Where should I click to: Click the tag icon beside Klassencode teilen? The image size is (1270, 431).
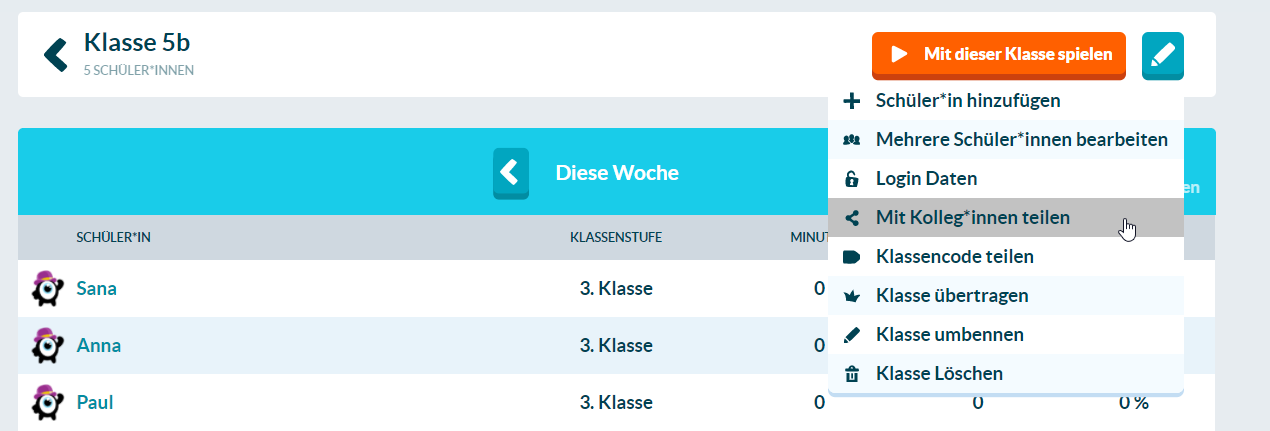(852, 257)
